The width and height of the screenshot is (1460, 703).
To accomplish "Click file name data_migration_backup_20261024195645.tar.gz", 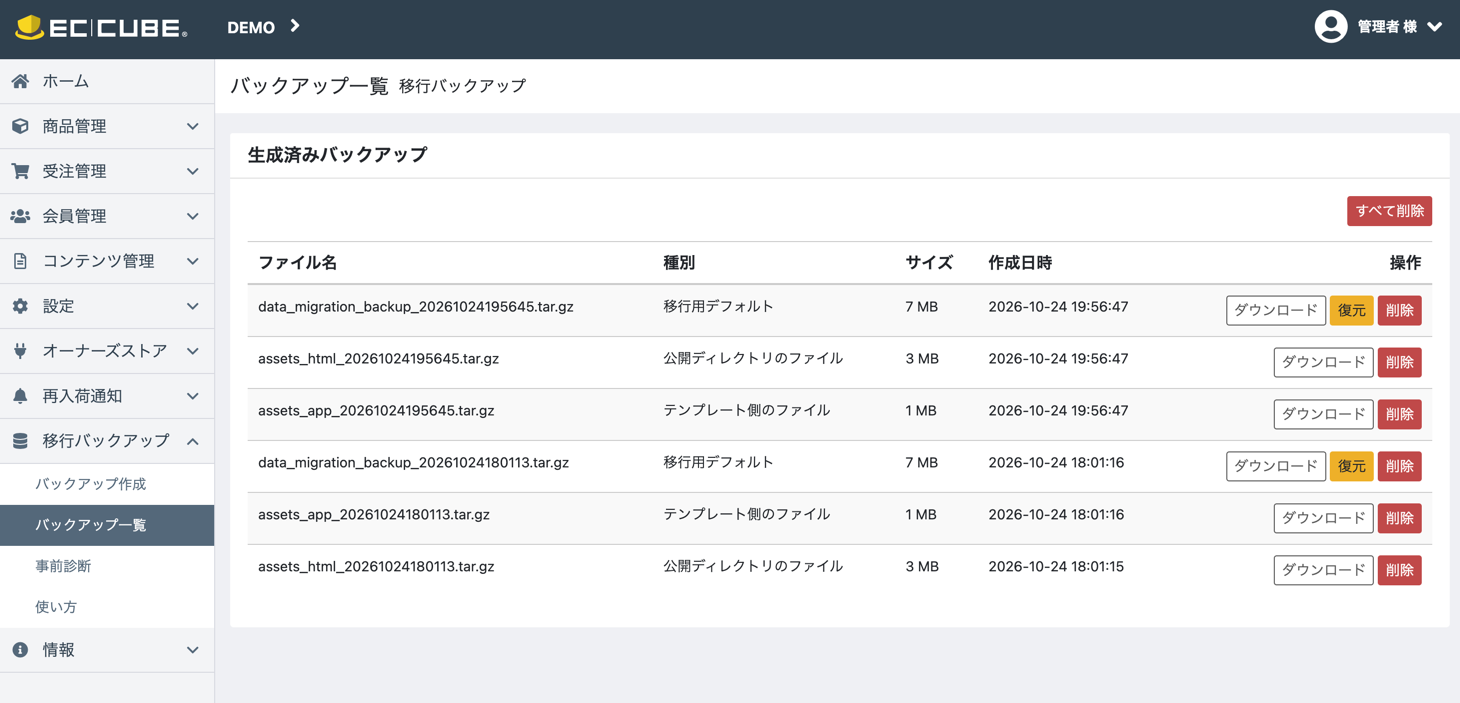I will pyautogui.click(x=416, y=307).
